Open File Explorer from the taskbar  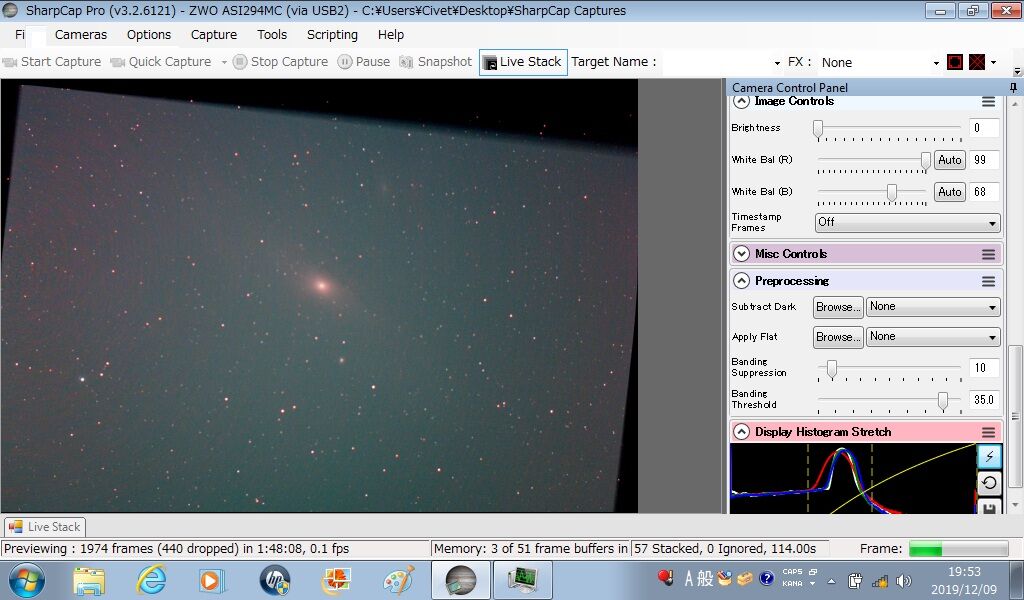(x=89, y=580)
